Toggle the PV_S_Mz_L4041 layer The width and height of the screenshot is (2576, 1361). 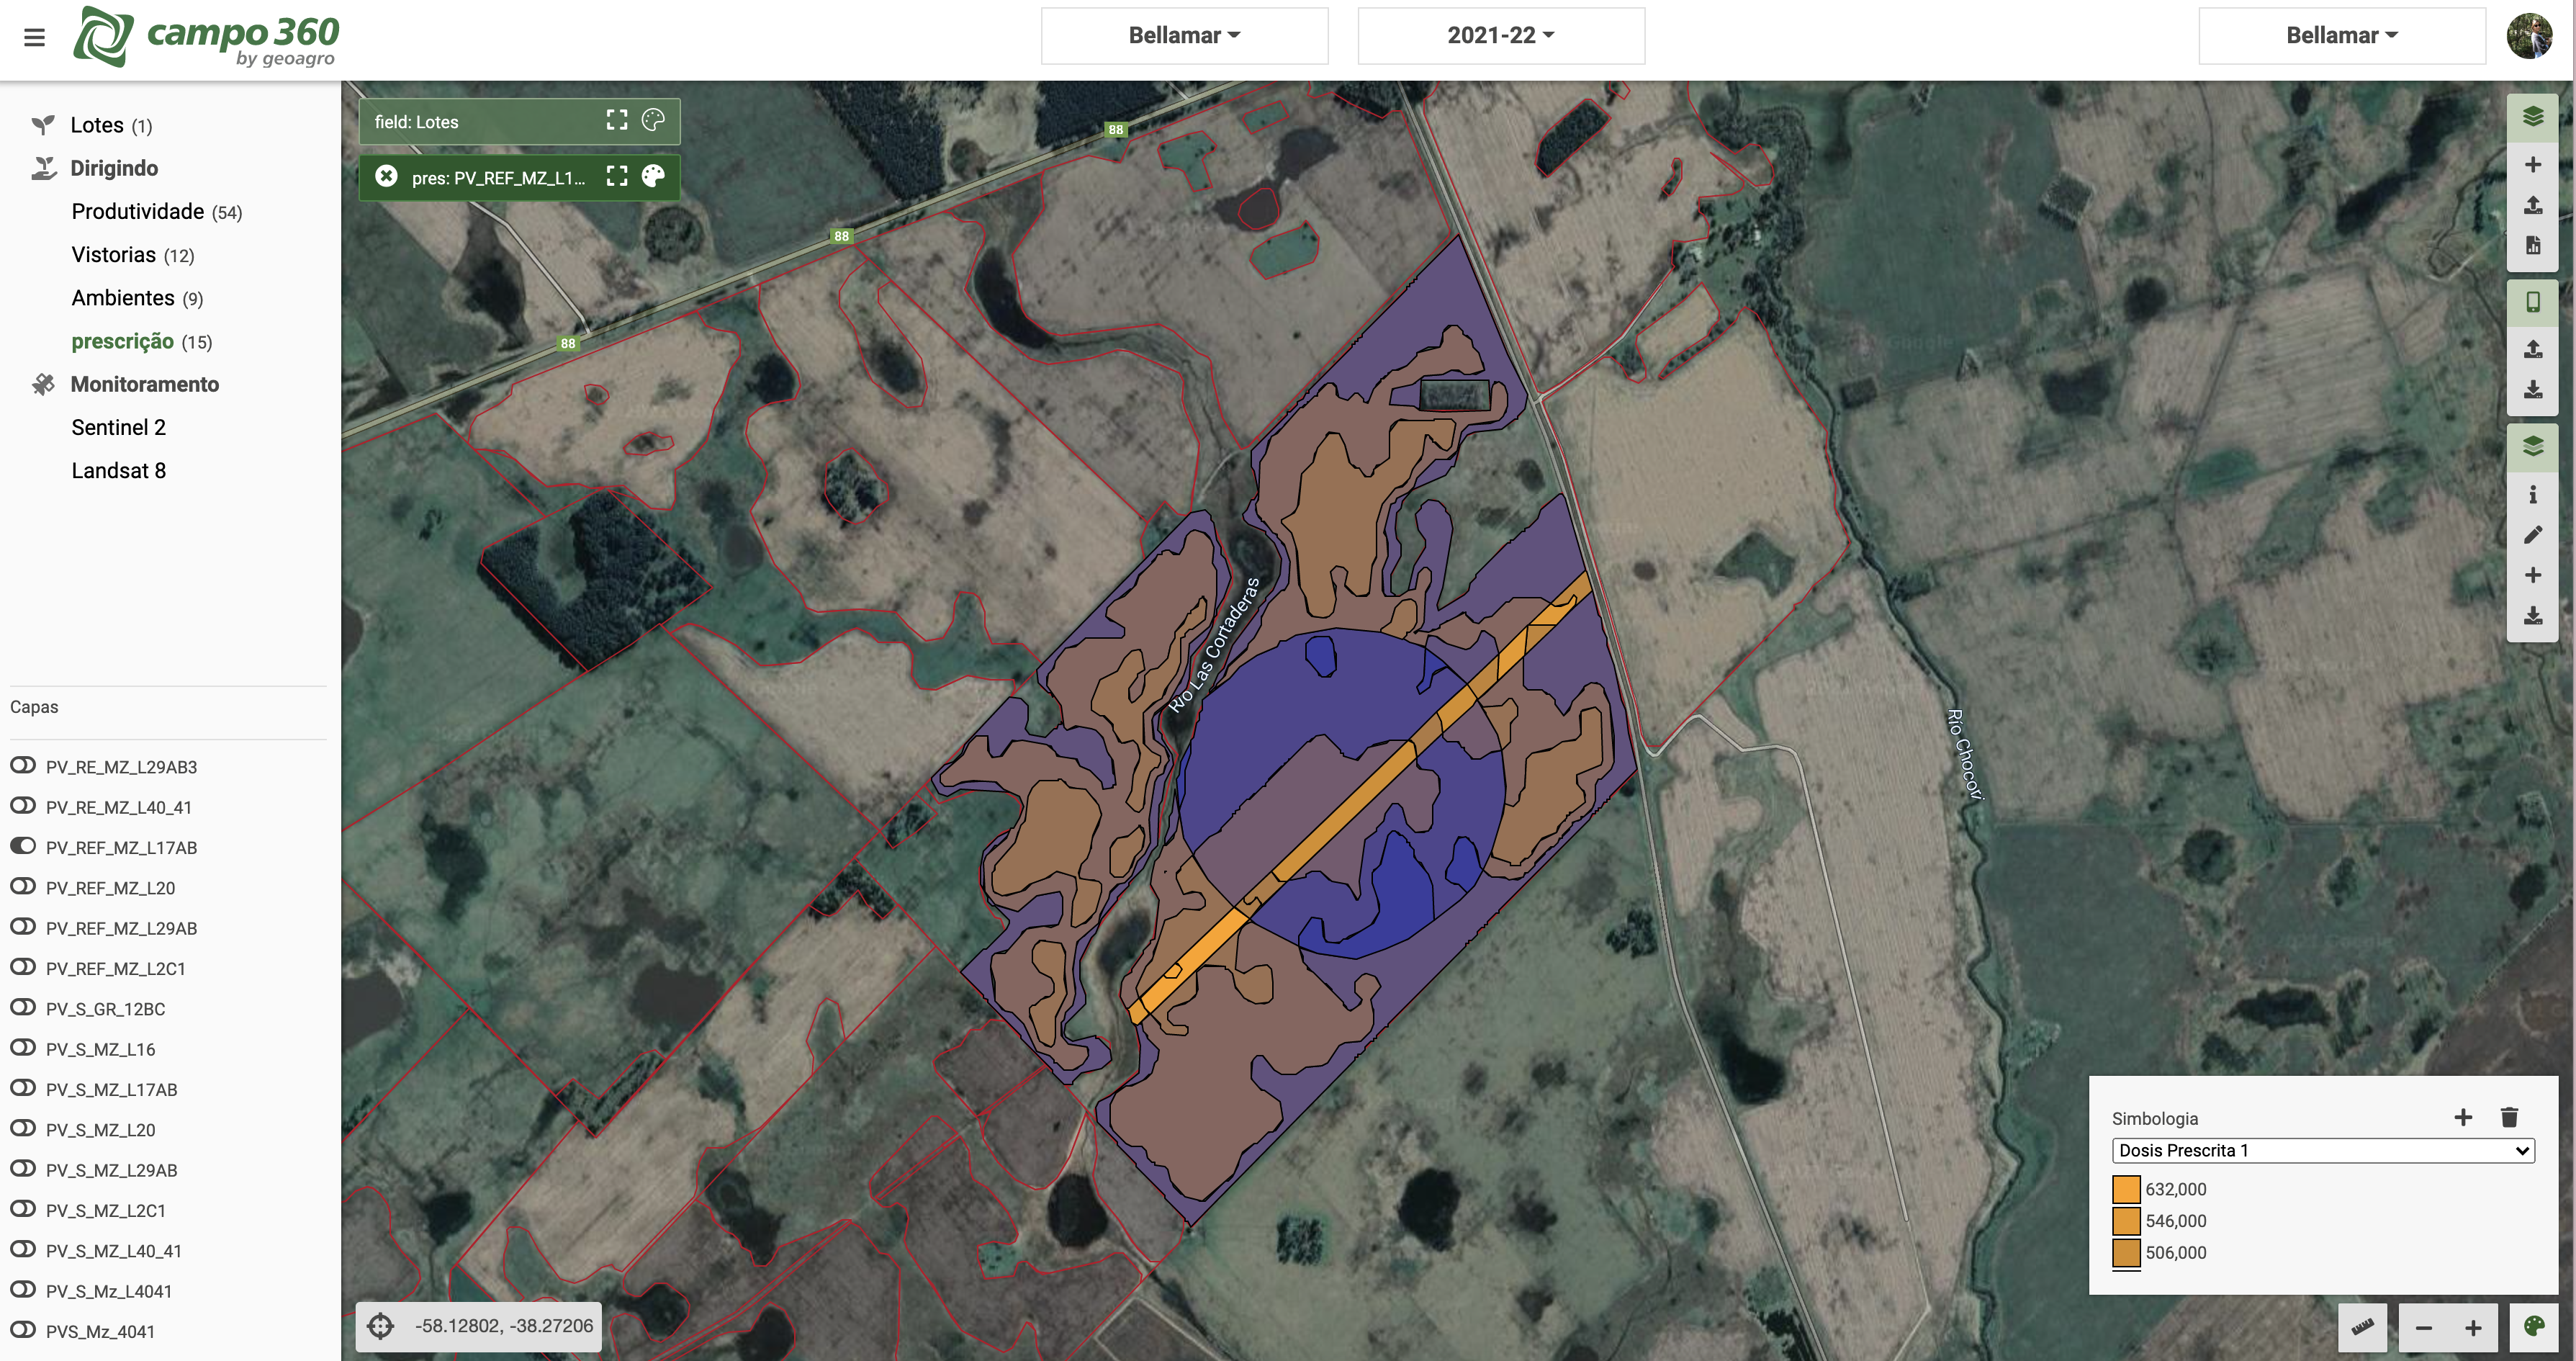pos(23,1290)
